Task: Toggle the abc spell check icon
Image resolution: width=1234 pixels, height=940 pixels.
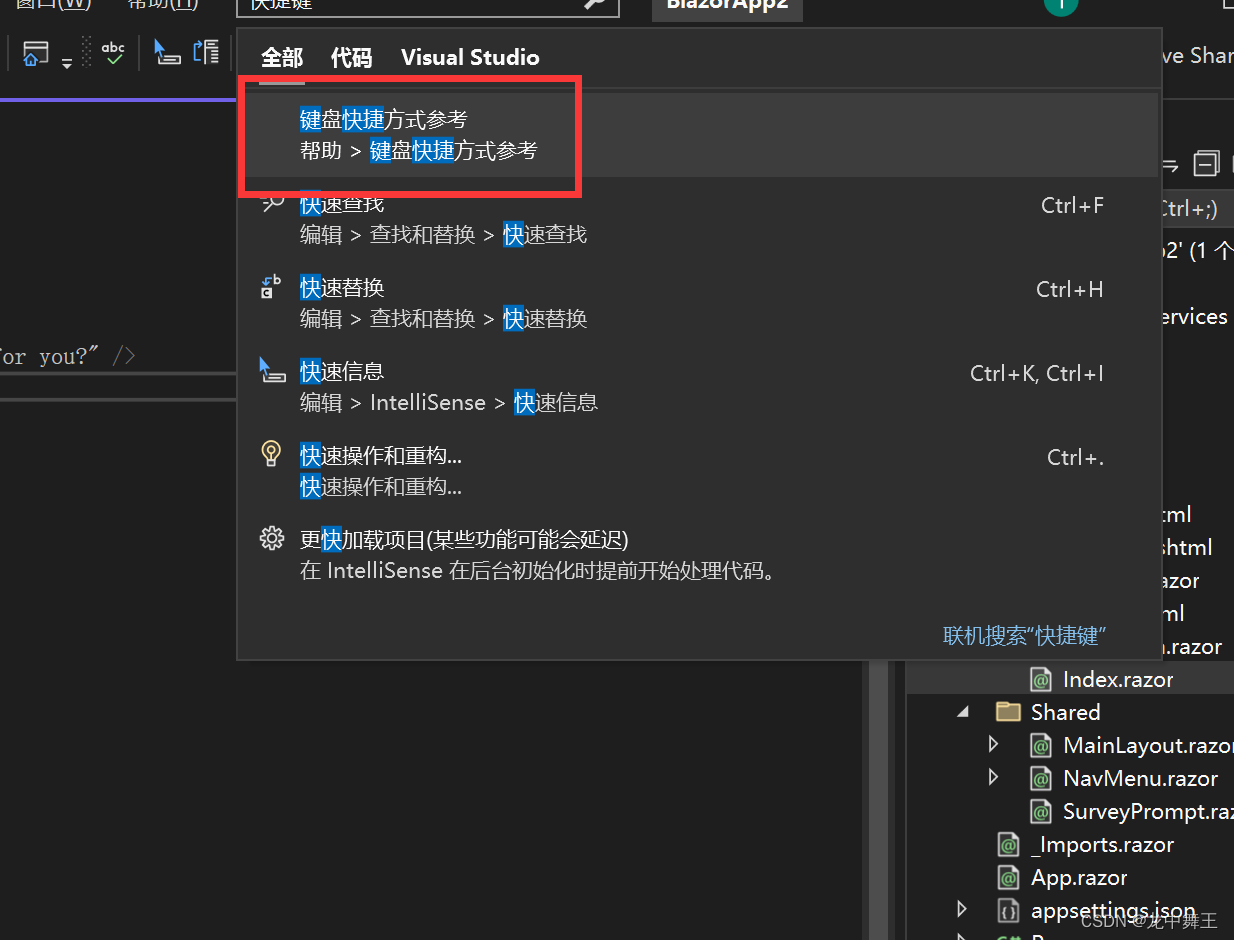Action: [114, 53]
